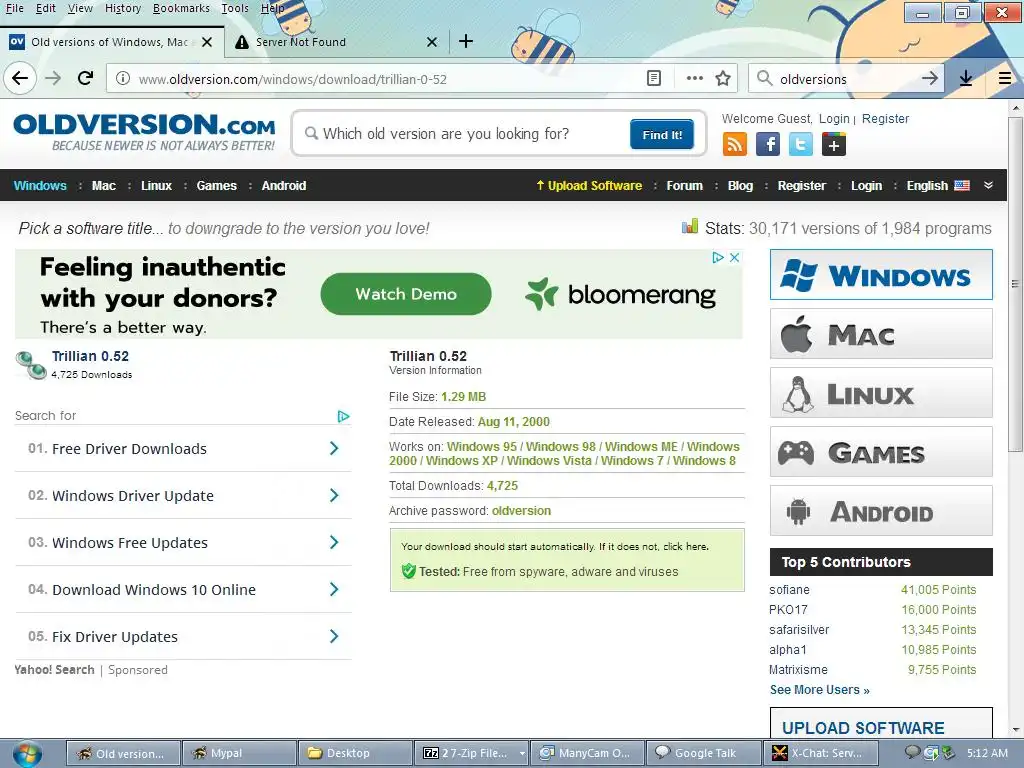Click the See More Users link
This screenshot has height=768, width=1024.
pos(820,690)
